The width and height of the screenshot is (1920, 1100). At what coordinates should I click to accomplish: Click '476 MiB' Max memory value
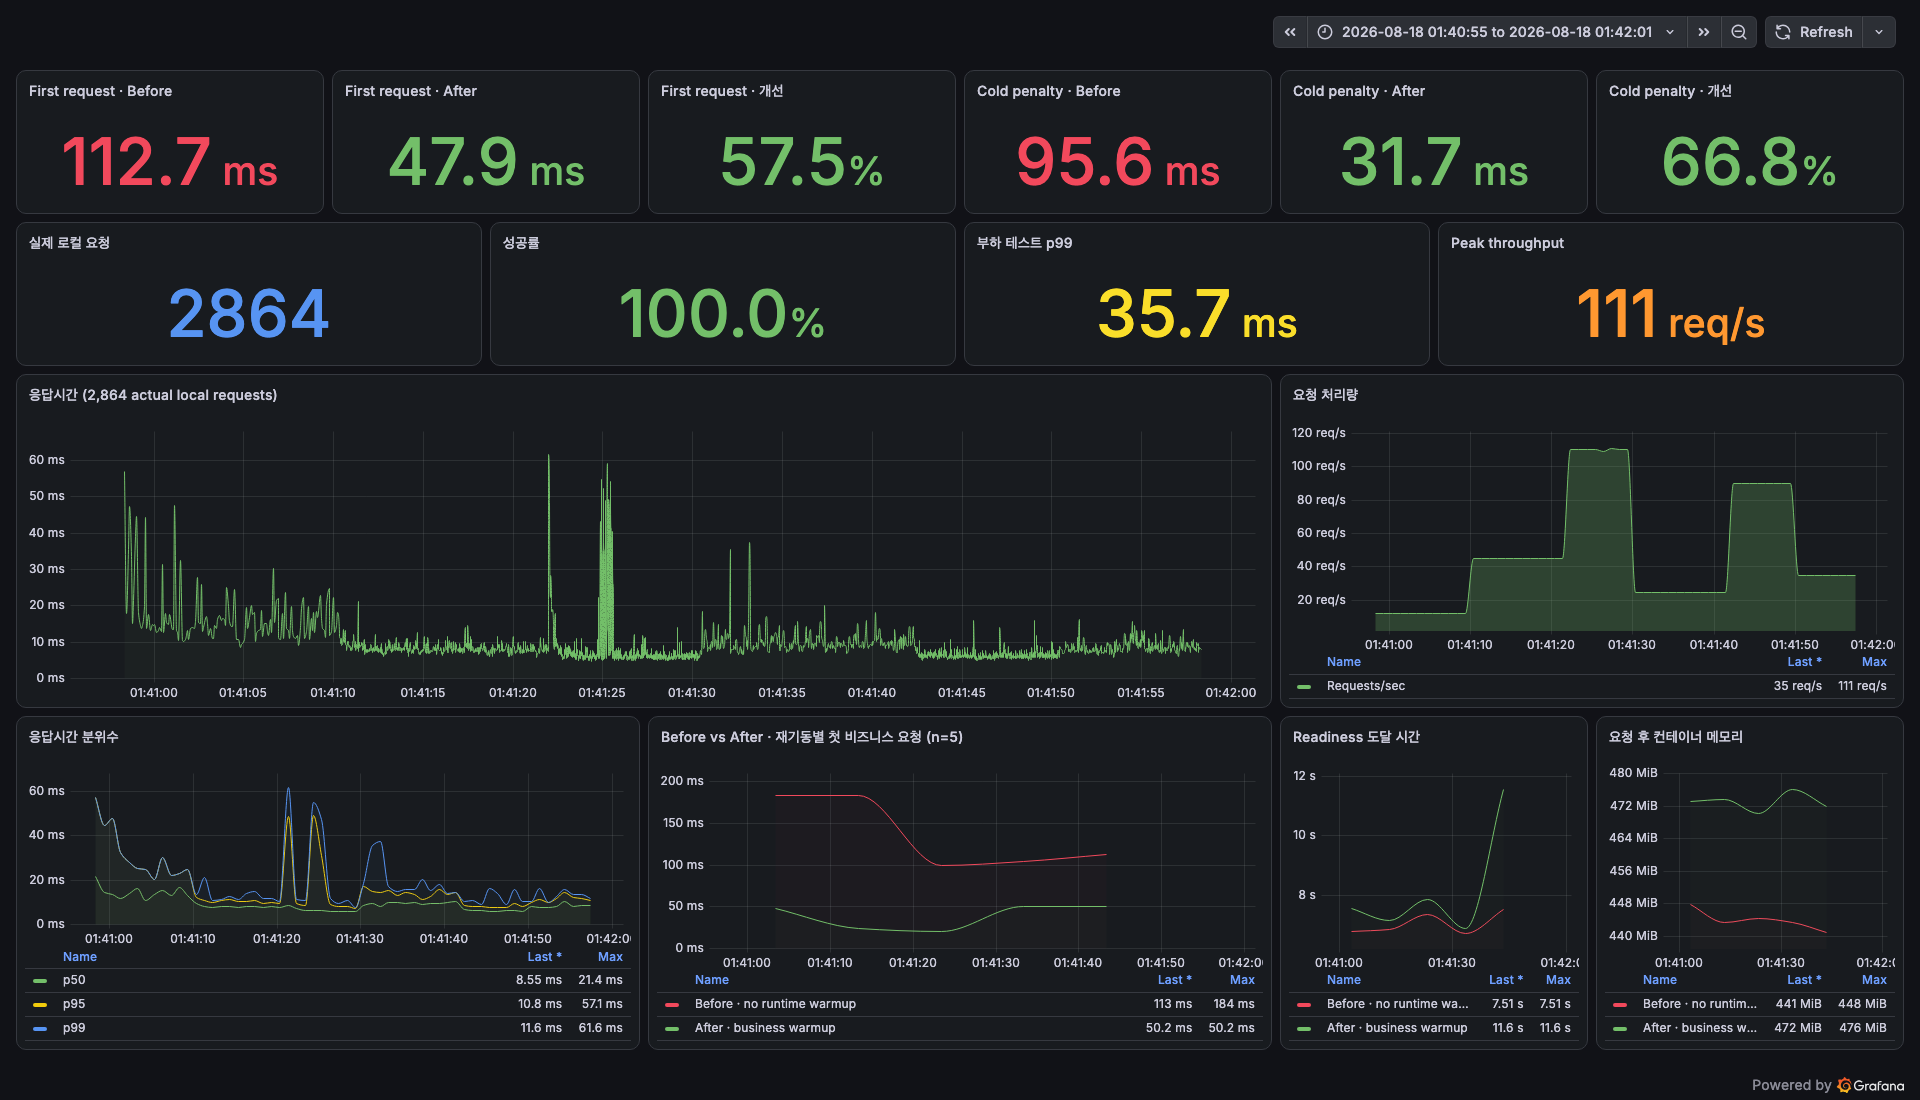coord(1863,1028)
